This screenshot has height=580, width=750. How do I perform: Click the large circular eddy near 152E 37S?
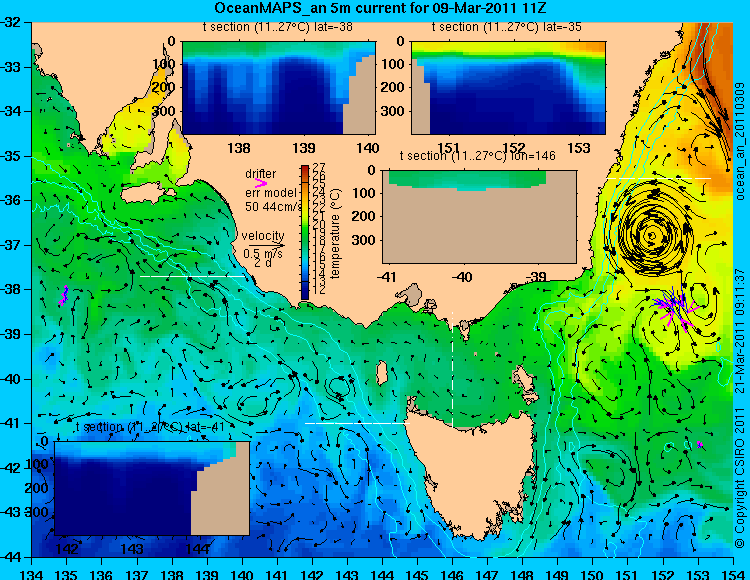pos(651,234)
